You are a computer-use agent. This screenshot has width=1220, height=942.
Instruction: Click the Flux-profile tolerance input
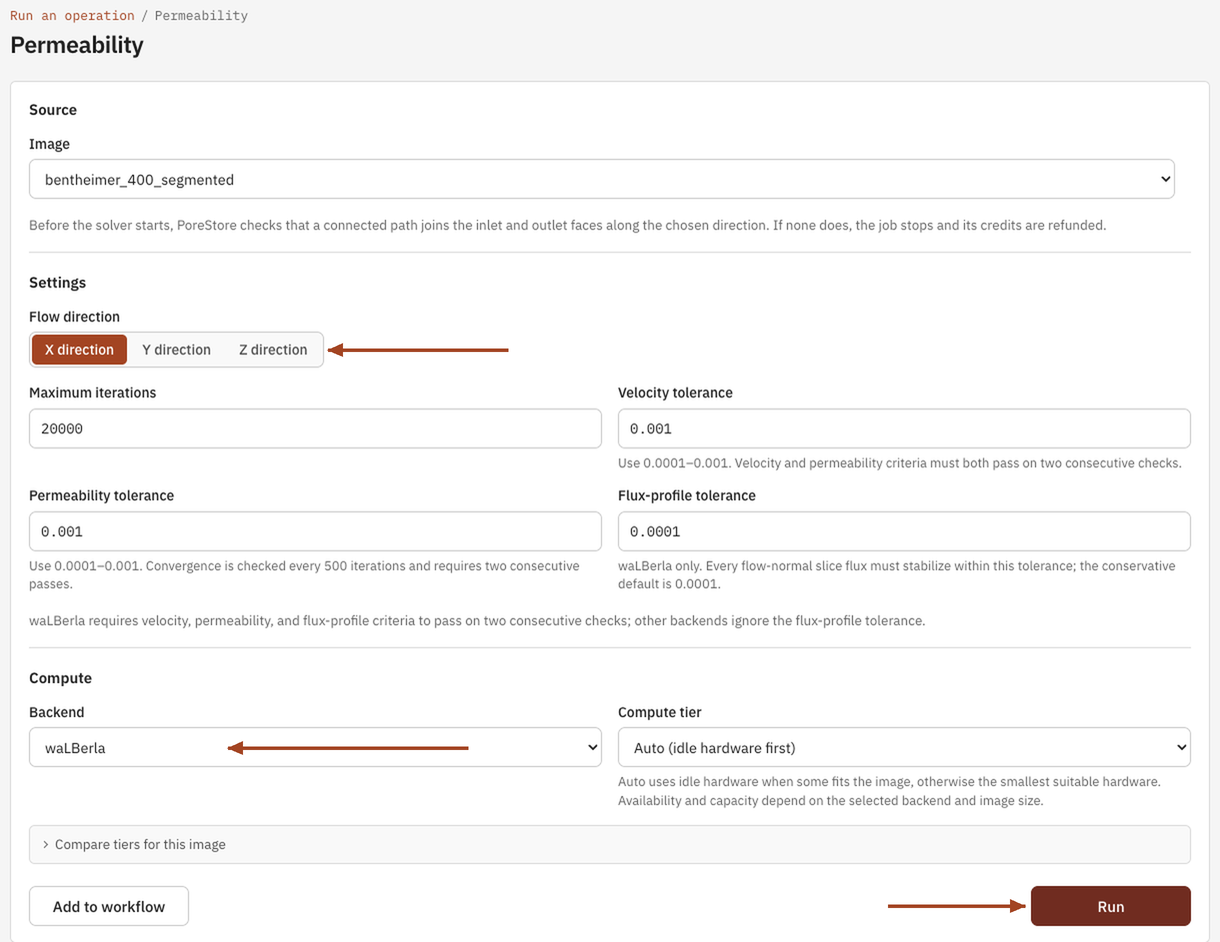(x=904, y=531)
